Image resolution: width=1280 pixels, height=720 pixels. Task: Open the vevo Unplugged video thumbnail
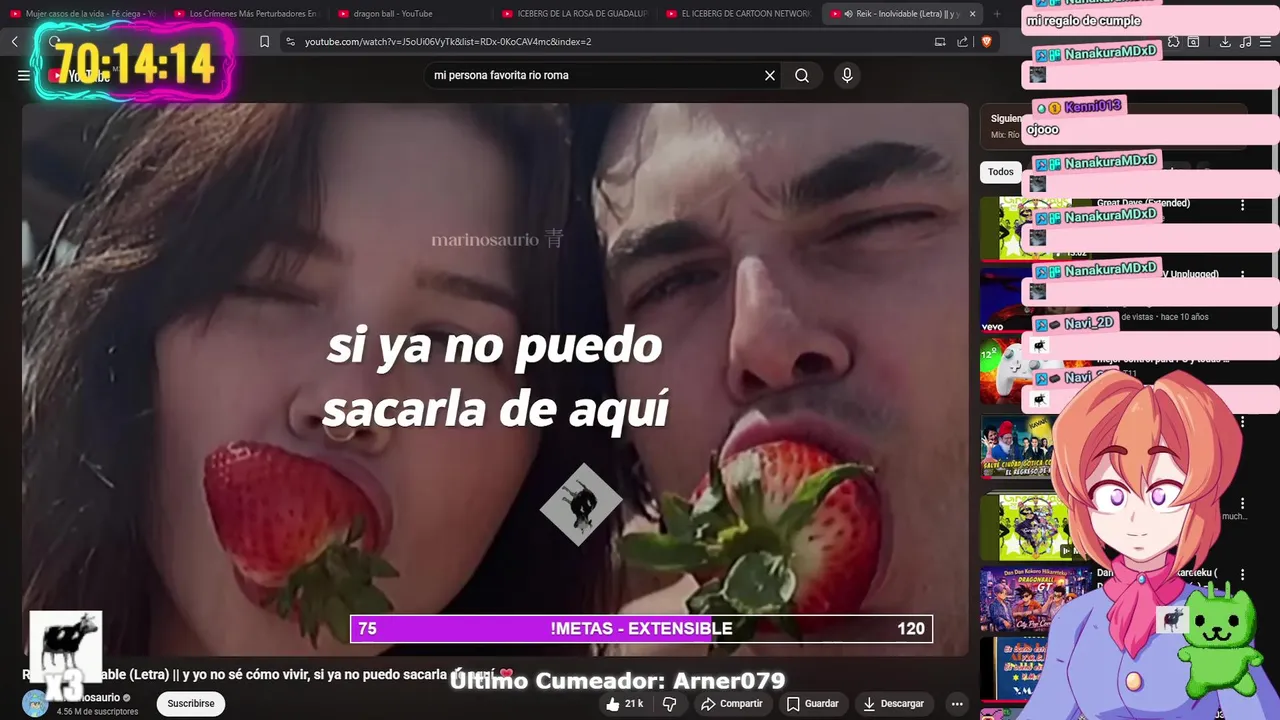pyautogui.click(x=1035, y=300)
